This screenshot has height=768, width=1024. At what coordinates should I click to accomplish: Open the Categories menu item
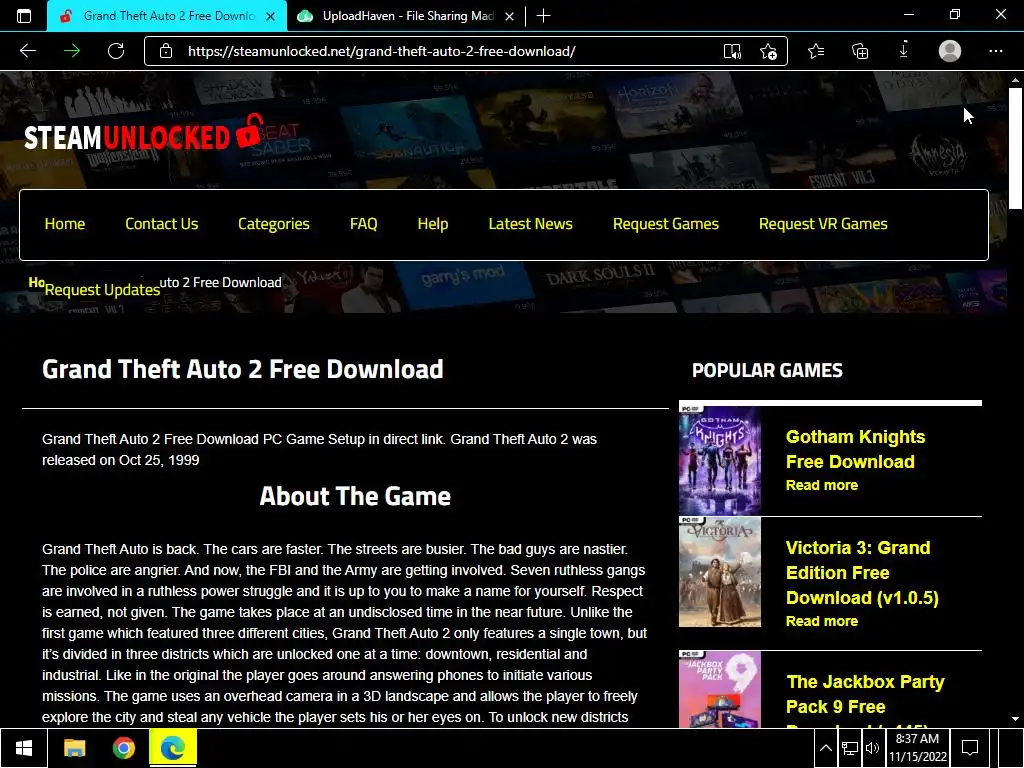point(274,224)
